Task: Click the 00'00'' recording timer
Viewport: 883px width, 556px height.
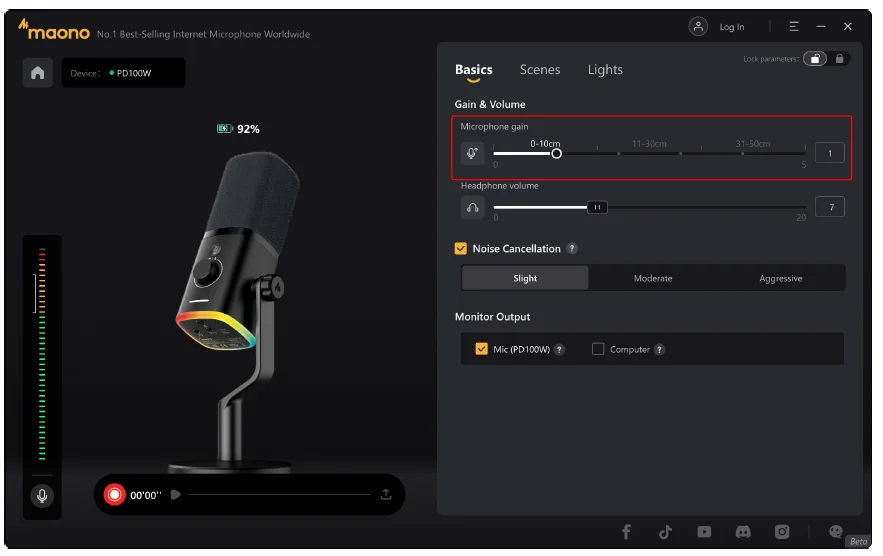Action: pyautogui.click(x=145, y=495)
